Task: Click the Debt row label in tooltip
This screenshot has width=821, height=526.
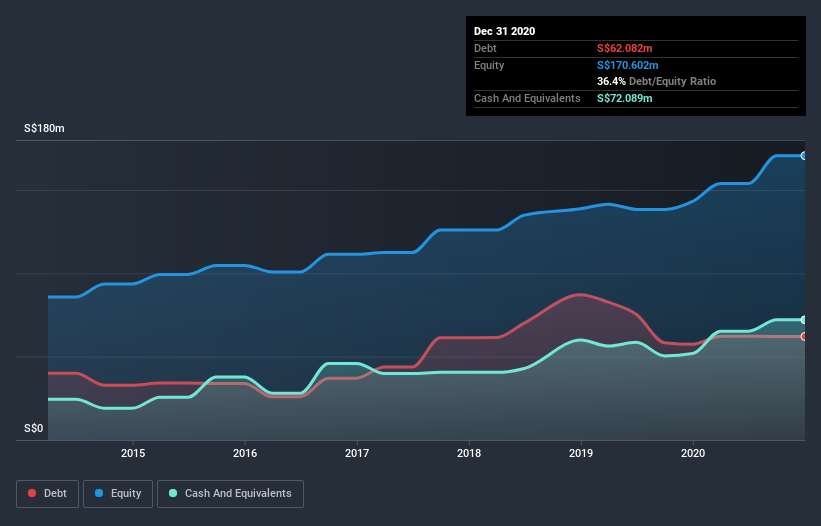Action: pyautogui.click(x=485, y=48)
